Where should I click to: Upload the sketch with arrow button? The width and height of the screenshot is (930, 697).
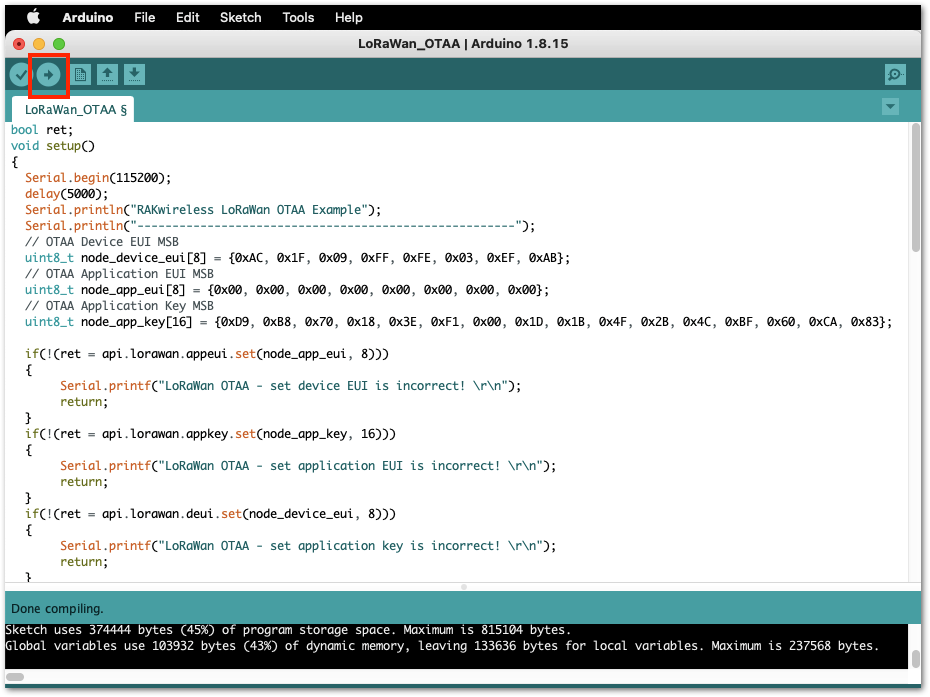click(49, 75)
